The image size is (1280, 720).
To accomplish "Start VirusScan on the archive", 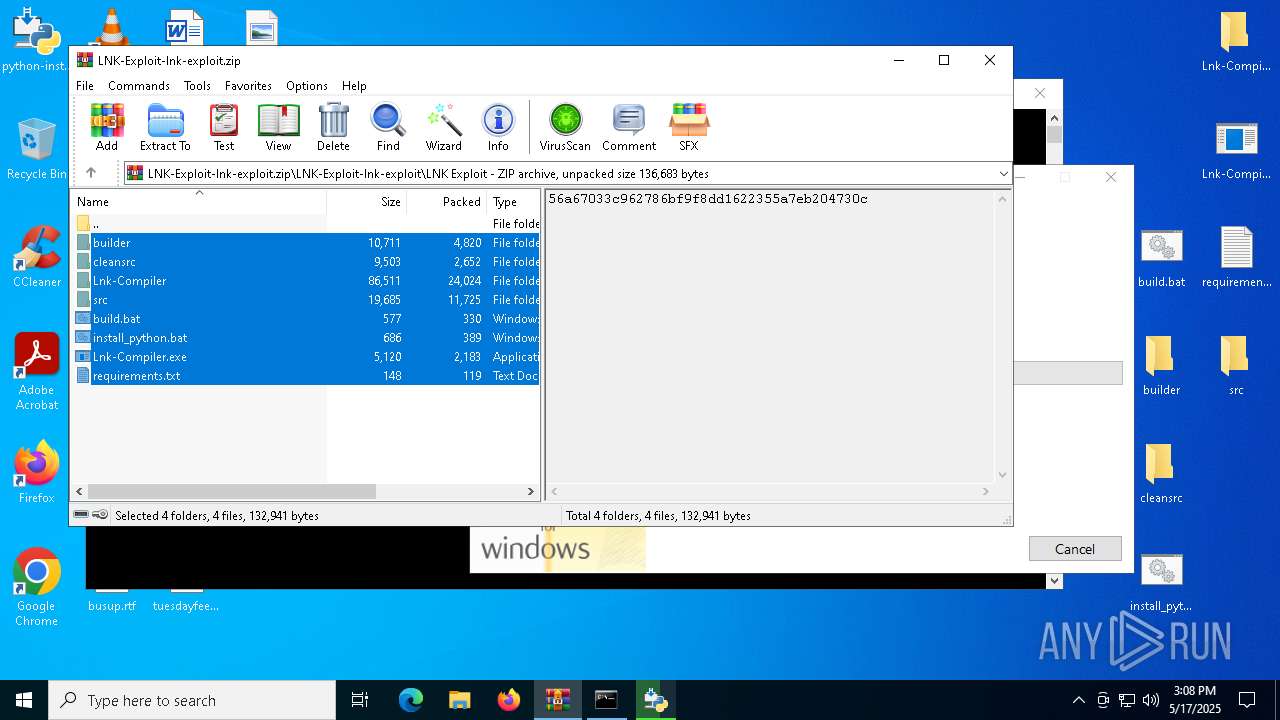I will tap(565, 127).
